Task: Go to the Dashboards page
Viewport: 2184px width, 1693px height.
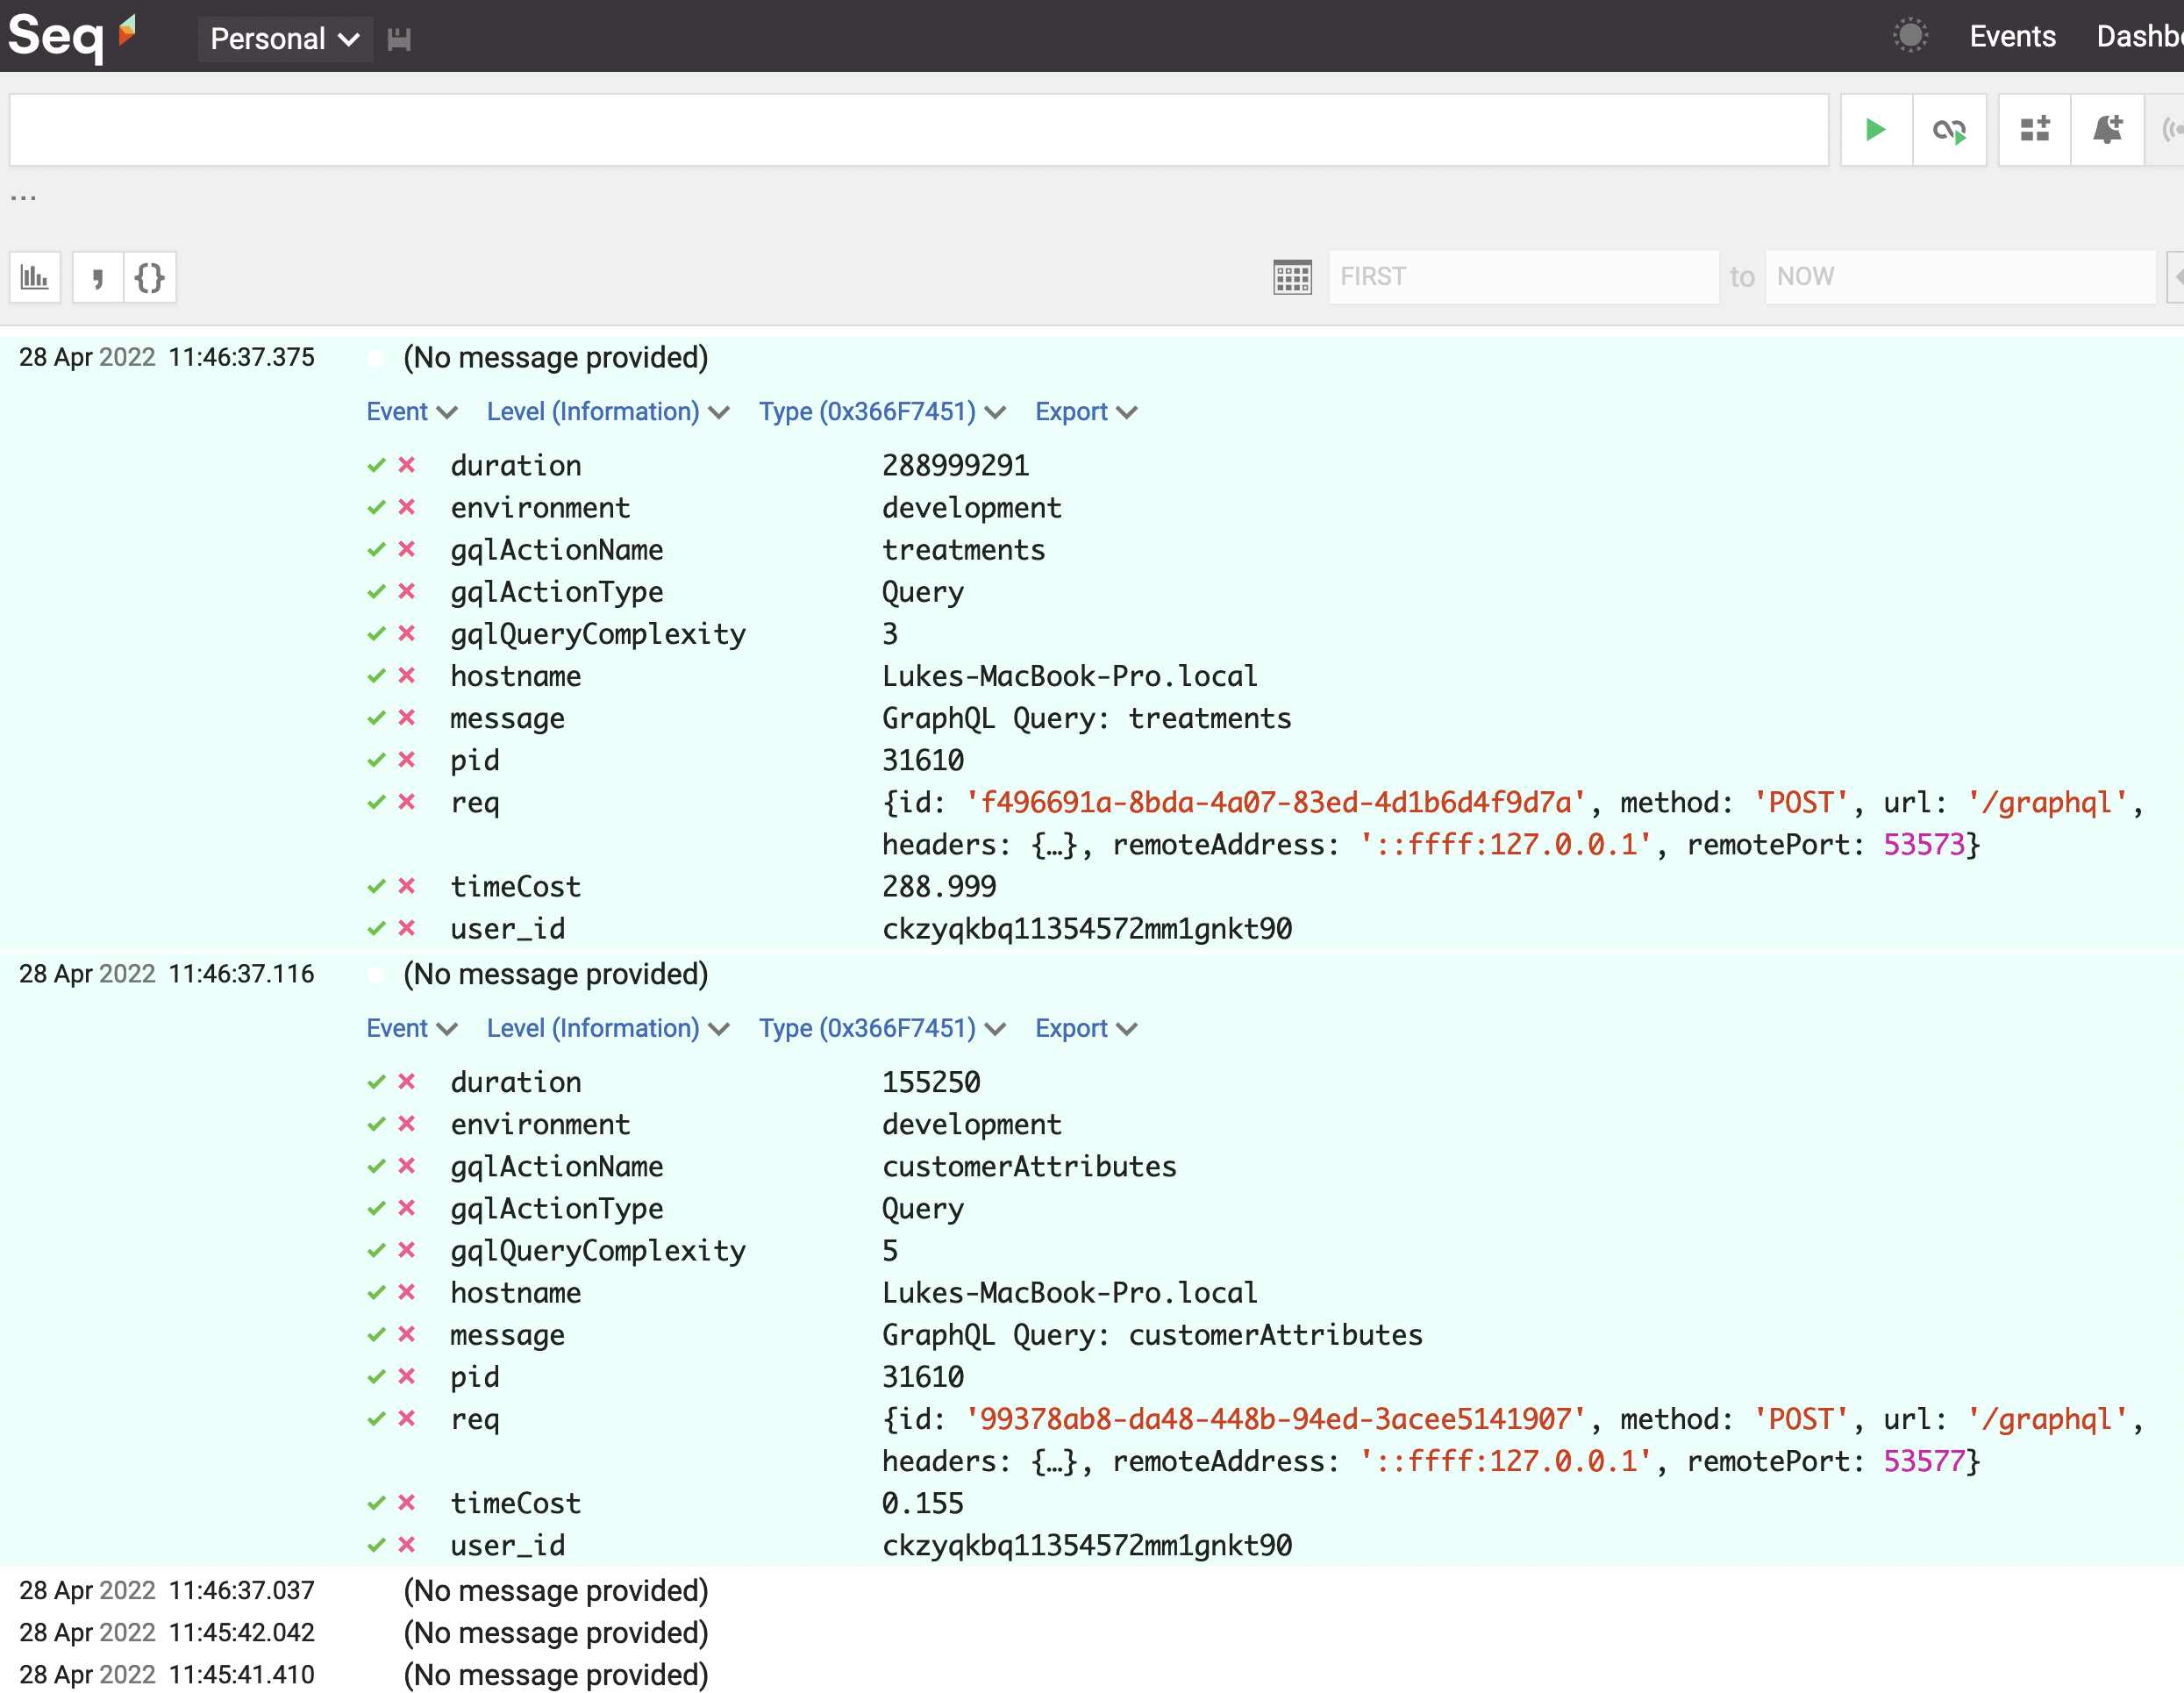Action: [x=2140, y=37]
